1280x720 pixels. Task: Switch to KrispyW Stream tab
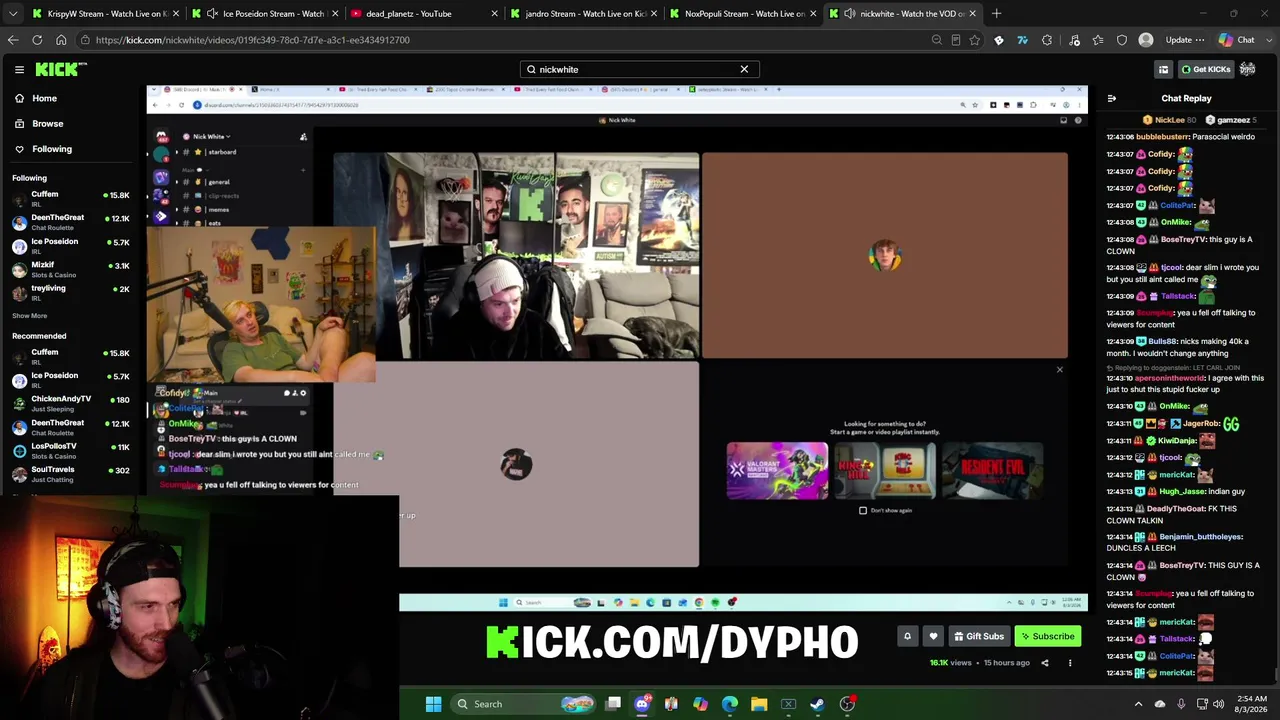tap(105, 14)
